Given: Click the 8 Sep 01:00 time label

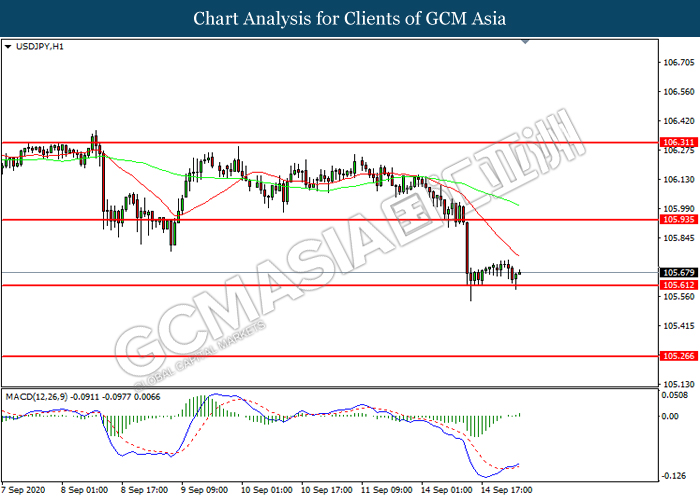Looking at the screenshot, I should [84, 490].
